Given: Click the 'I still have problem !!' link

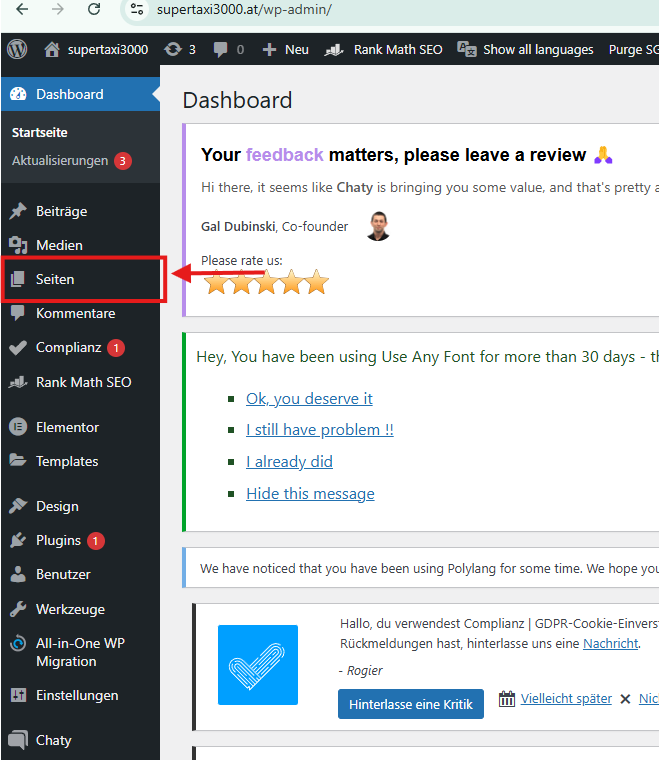Looking at the screenshot, I should pyautogui.click(x=320, y=430).
